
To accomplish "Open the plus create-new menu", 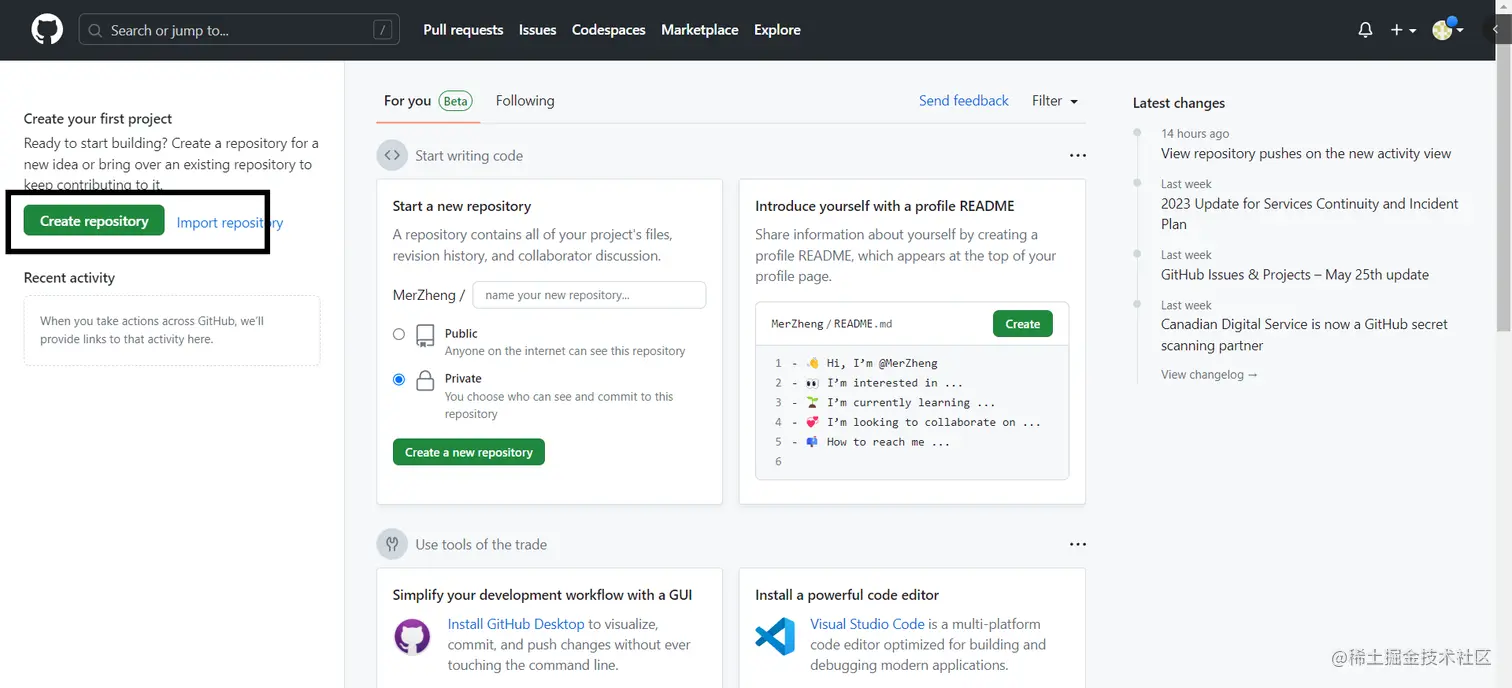I will coord(1403,30).
